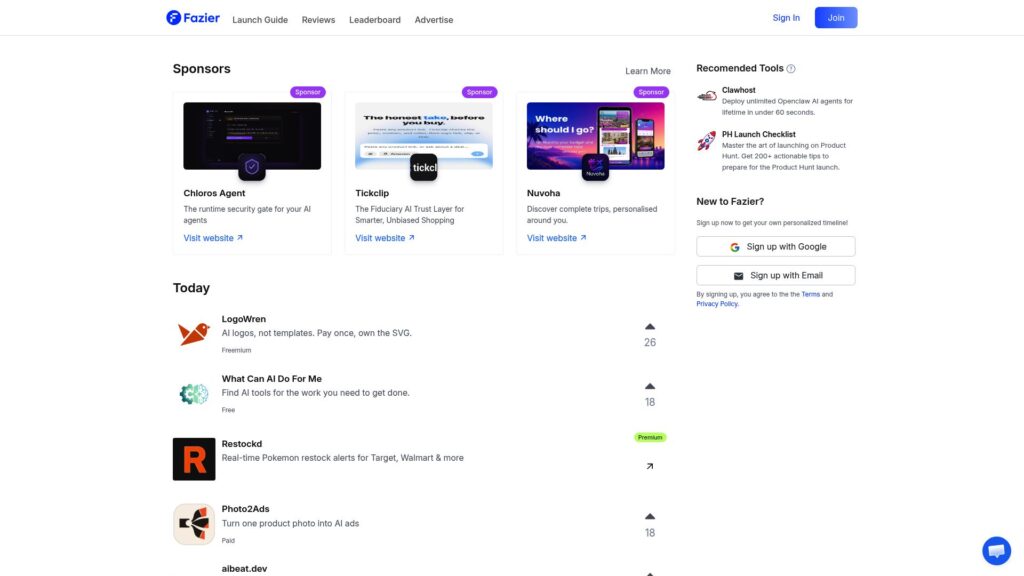Open PH Launch Checklist title
Image resolution: width=1024 pixels, height=576 pixels.
(758, 135)
